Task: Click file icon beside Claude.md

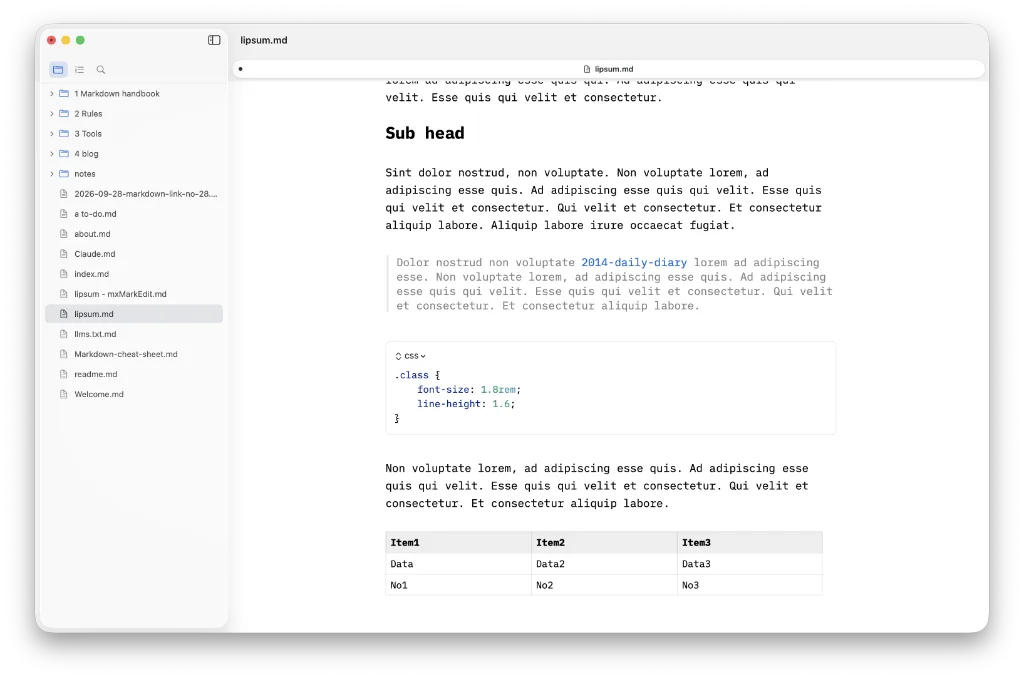Action: (63, 254)
